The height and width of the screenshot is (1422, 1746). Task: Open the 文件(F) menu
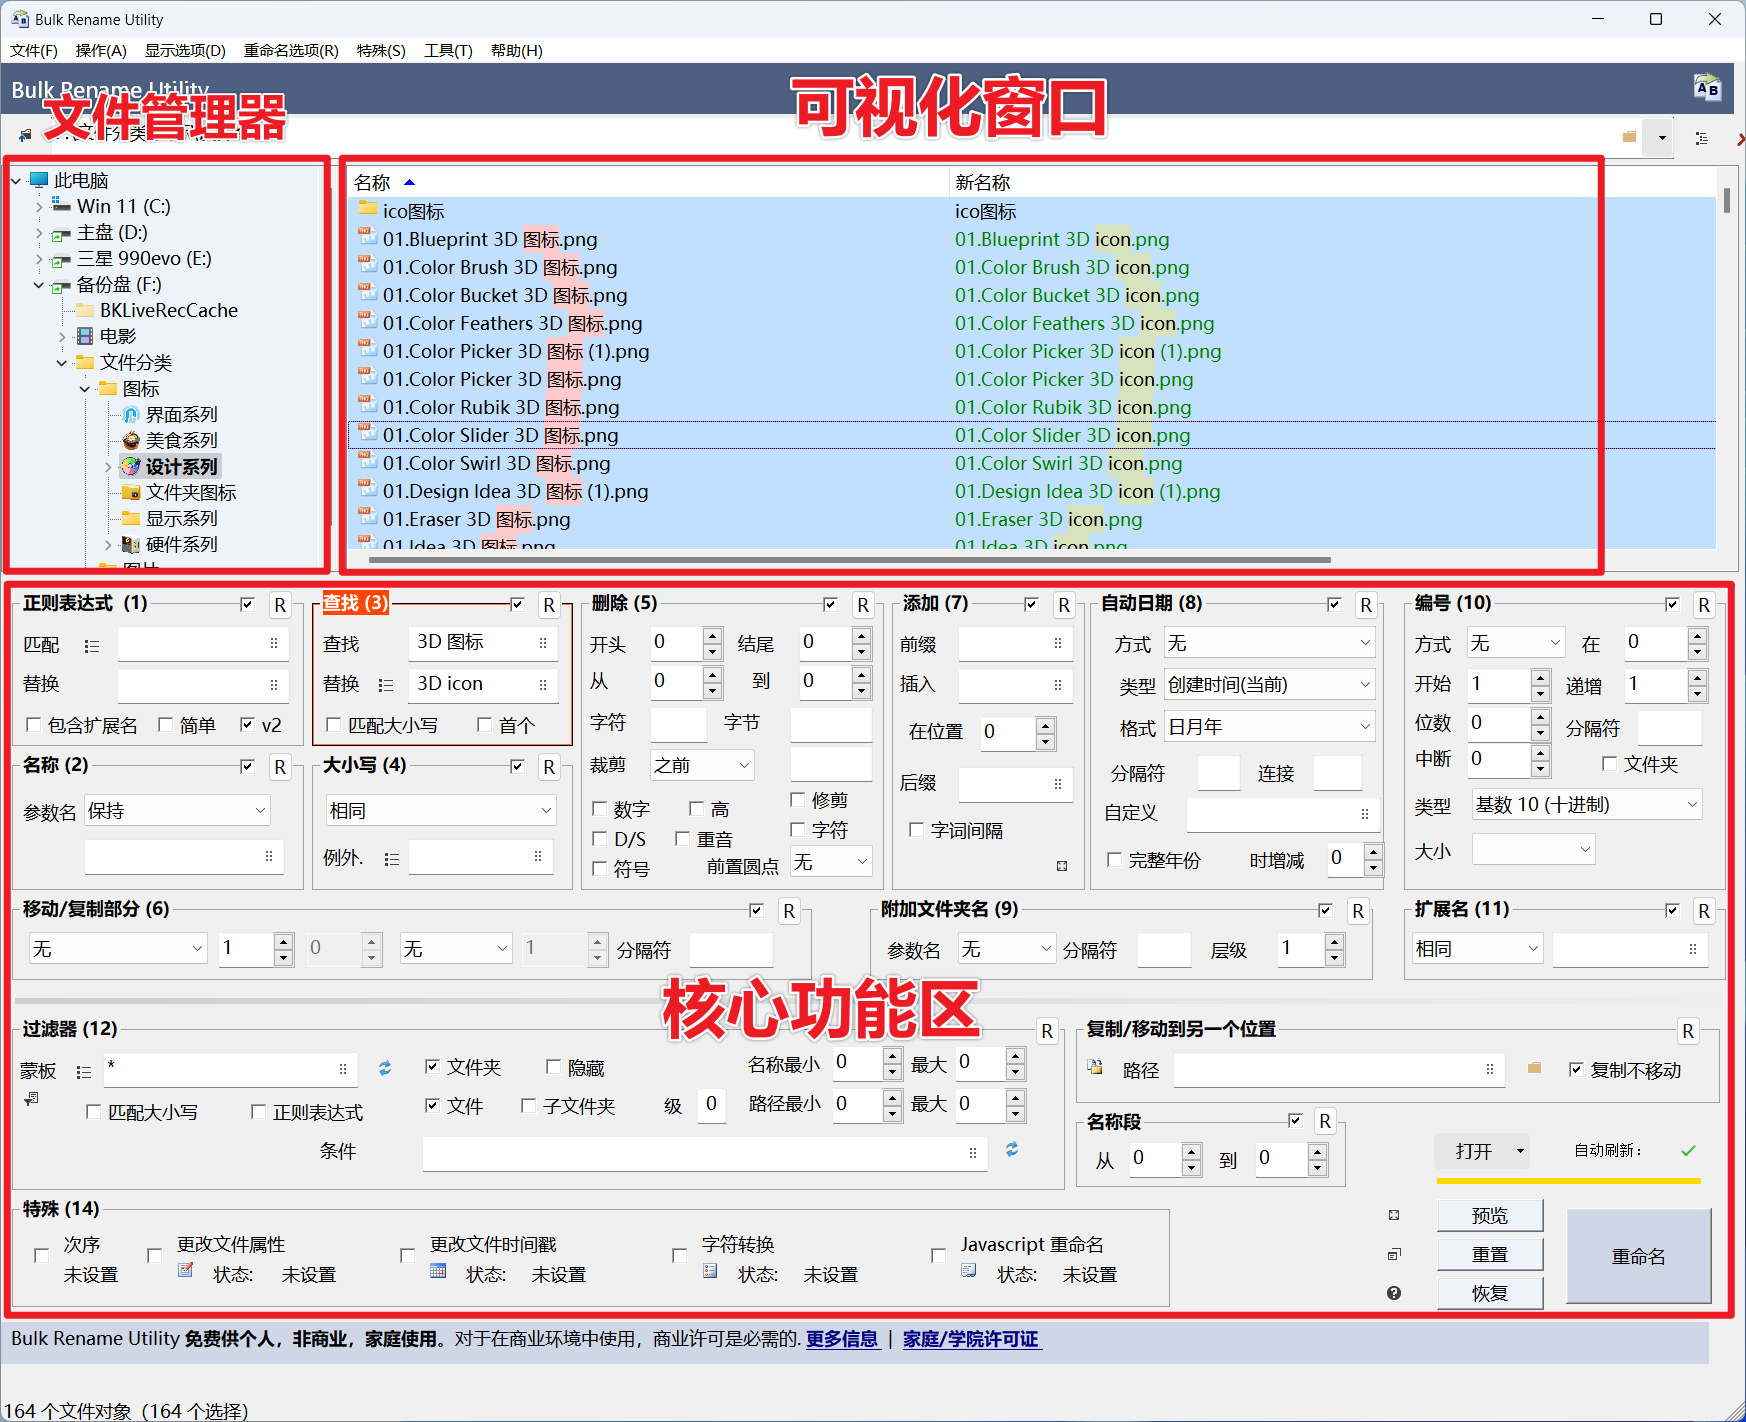(x=34, y=50)
